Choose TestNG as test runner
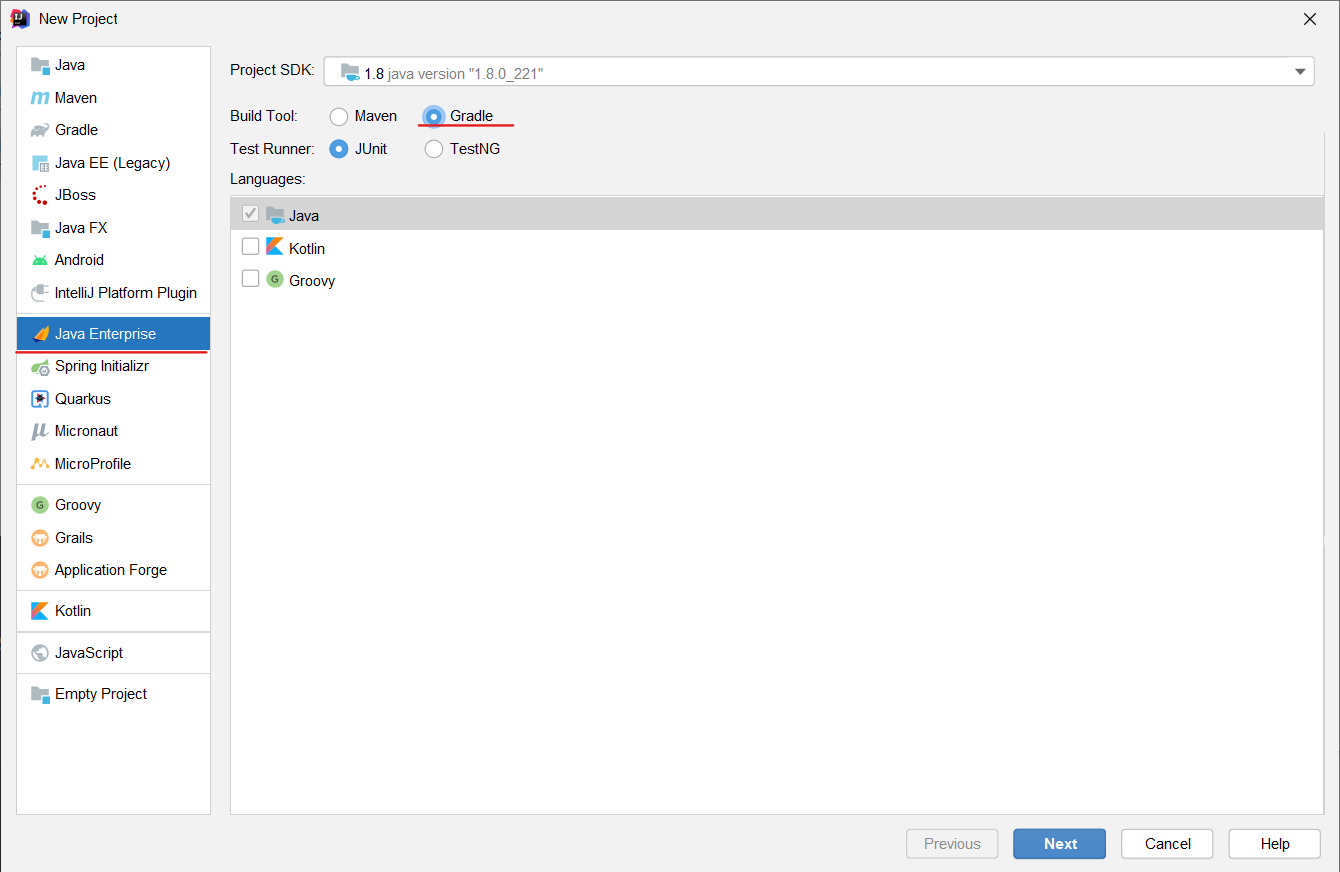The width and height of the screenshot is (1340, 872). point(434,149)
